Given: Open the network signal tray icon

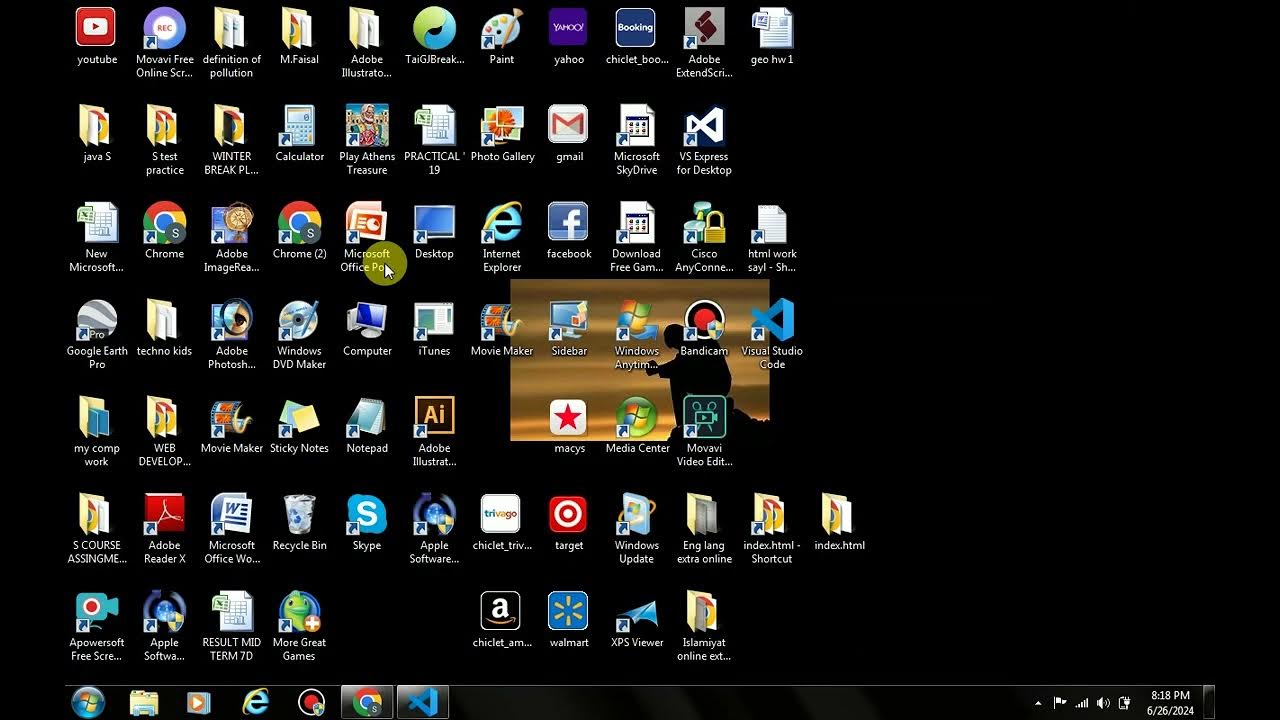Looking at the screenshot, I should click(1081, 703).
